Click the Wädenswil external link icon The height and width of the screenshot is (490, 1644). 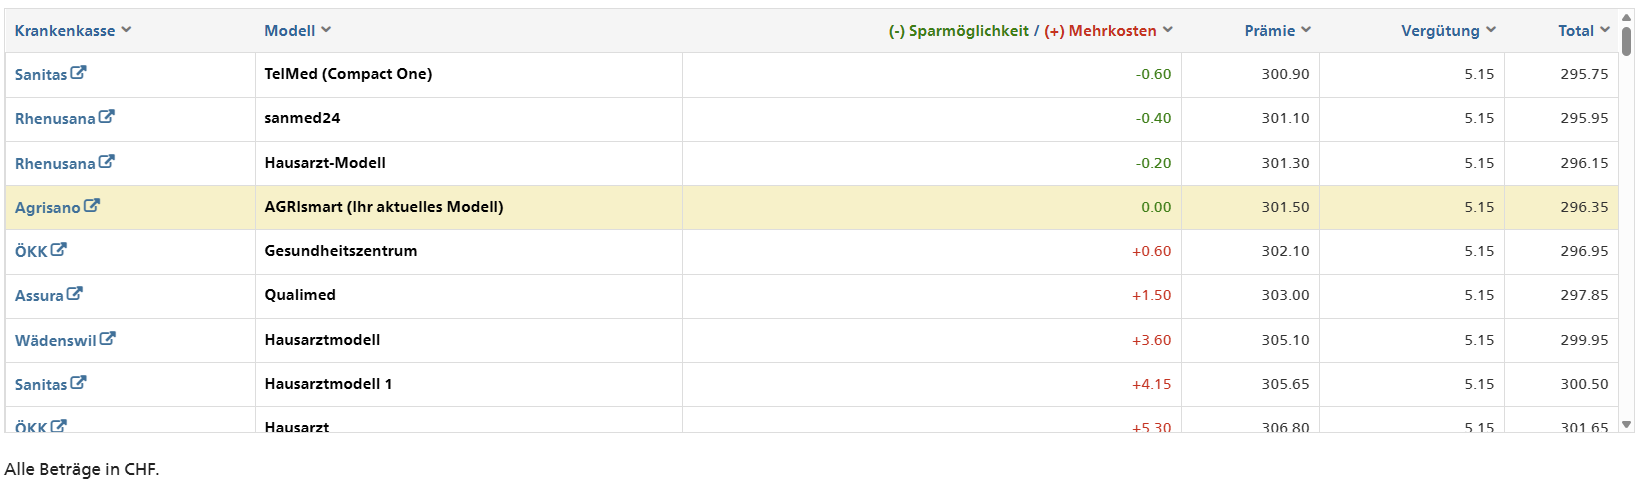[x=108, y=339]
